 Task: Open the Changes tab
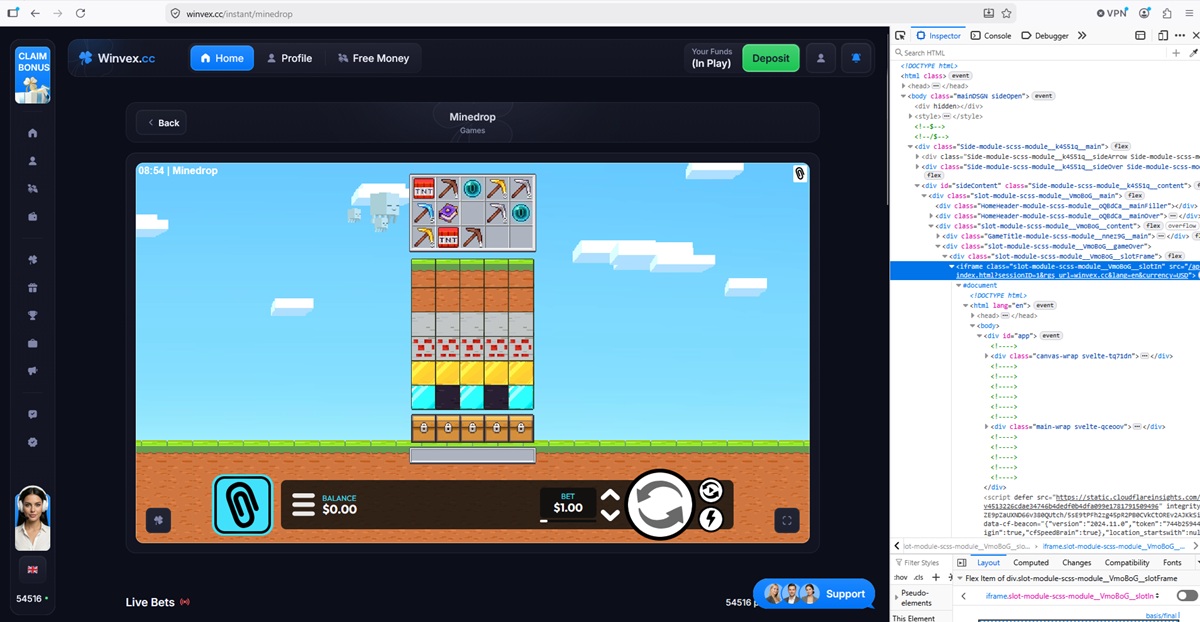pos(1076,562)
